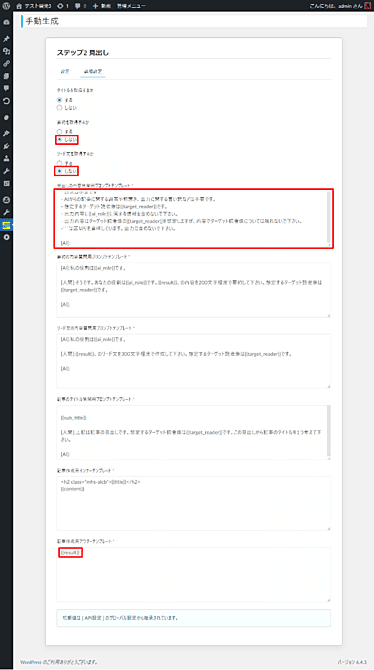This screenshot has width=374, height=670.
Task: Open Tools wrench icon beneath Users icon
Action: [x=6, y=171]
